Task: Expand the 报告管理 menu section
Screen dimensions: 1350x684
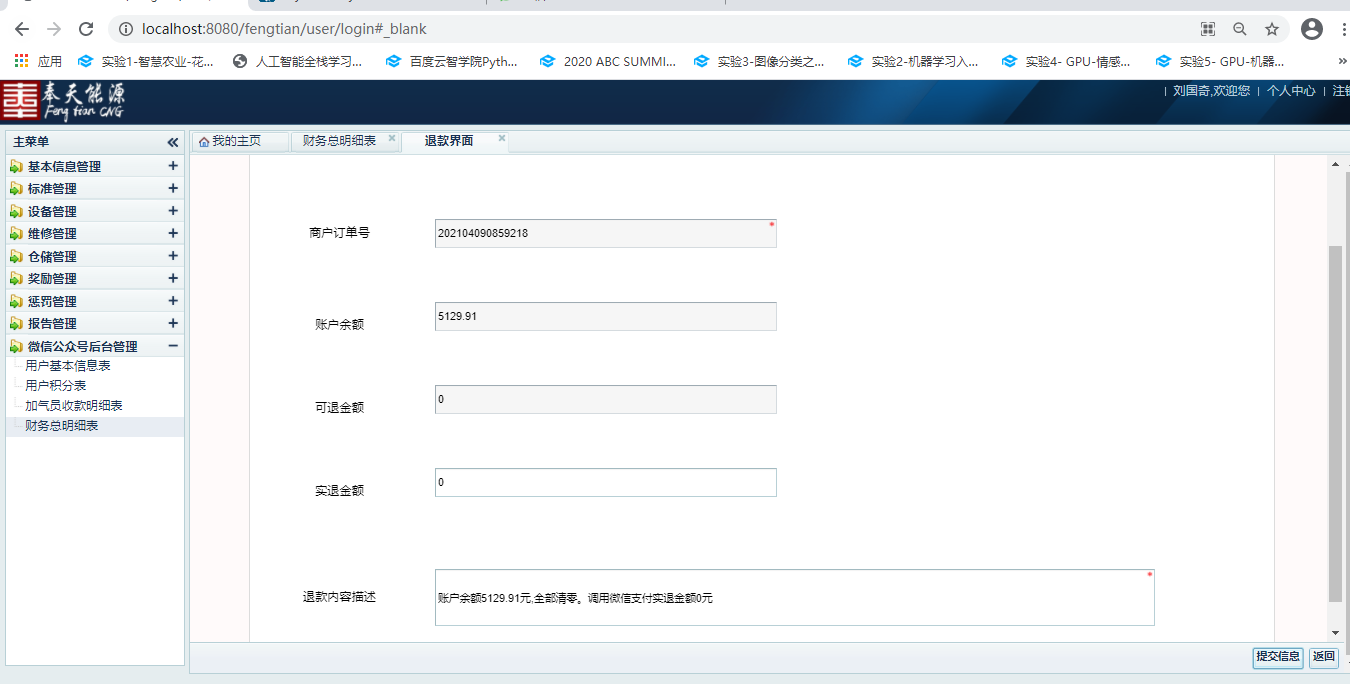Action: [173, 324]
